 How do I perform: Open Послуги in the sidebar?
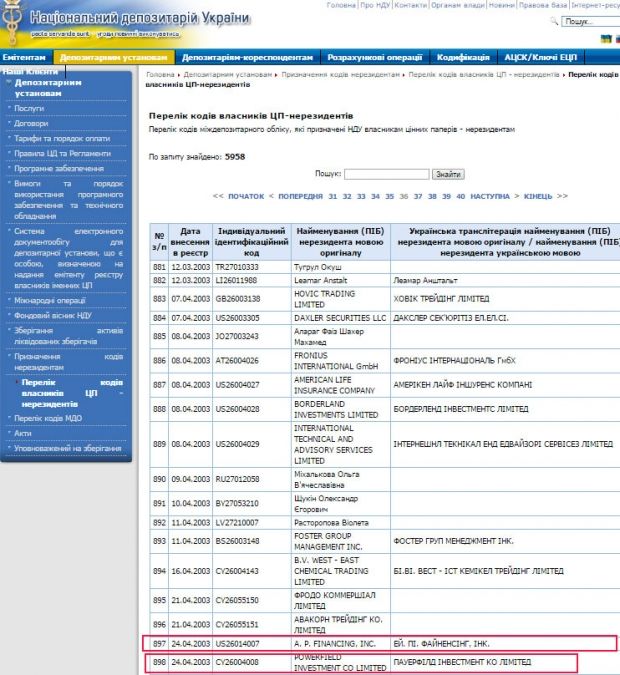point(29,108)
